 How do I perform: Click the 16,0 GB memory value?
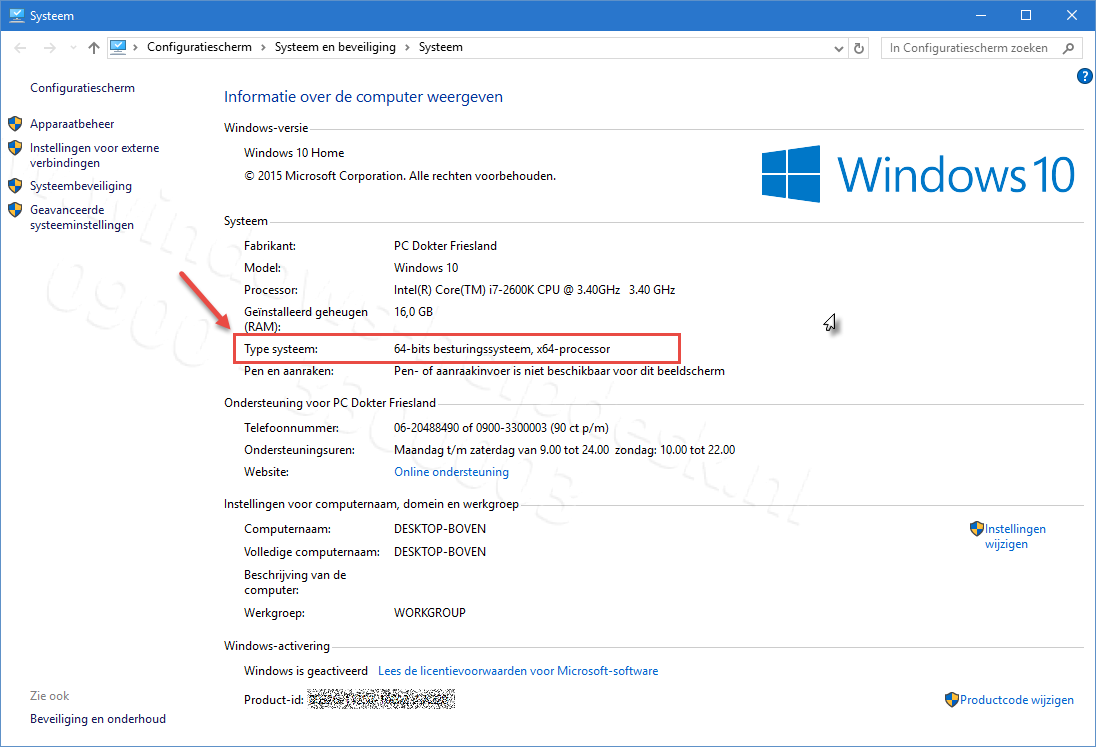coord(413,312)
